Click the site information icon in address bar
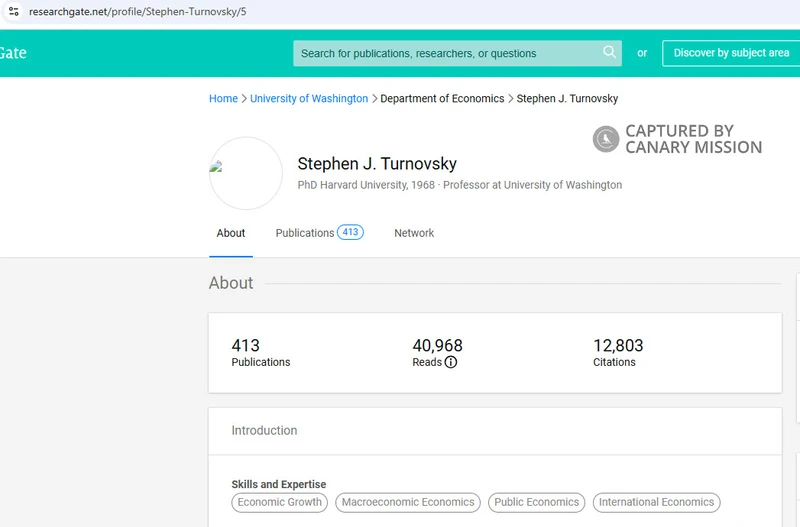 pos(14,11)
